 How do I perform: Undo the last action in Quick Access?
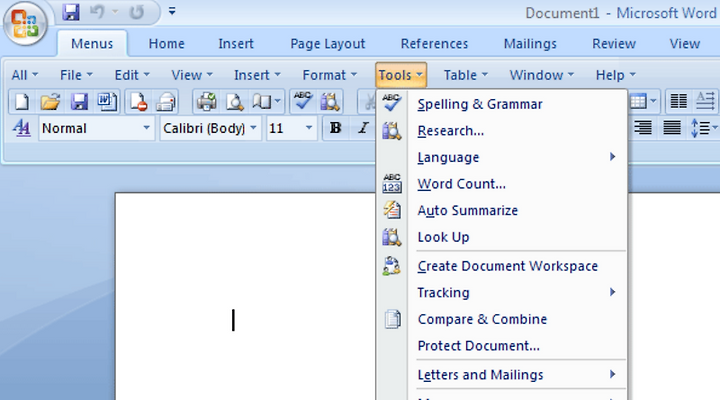click(x=96, y=12)
